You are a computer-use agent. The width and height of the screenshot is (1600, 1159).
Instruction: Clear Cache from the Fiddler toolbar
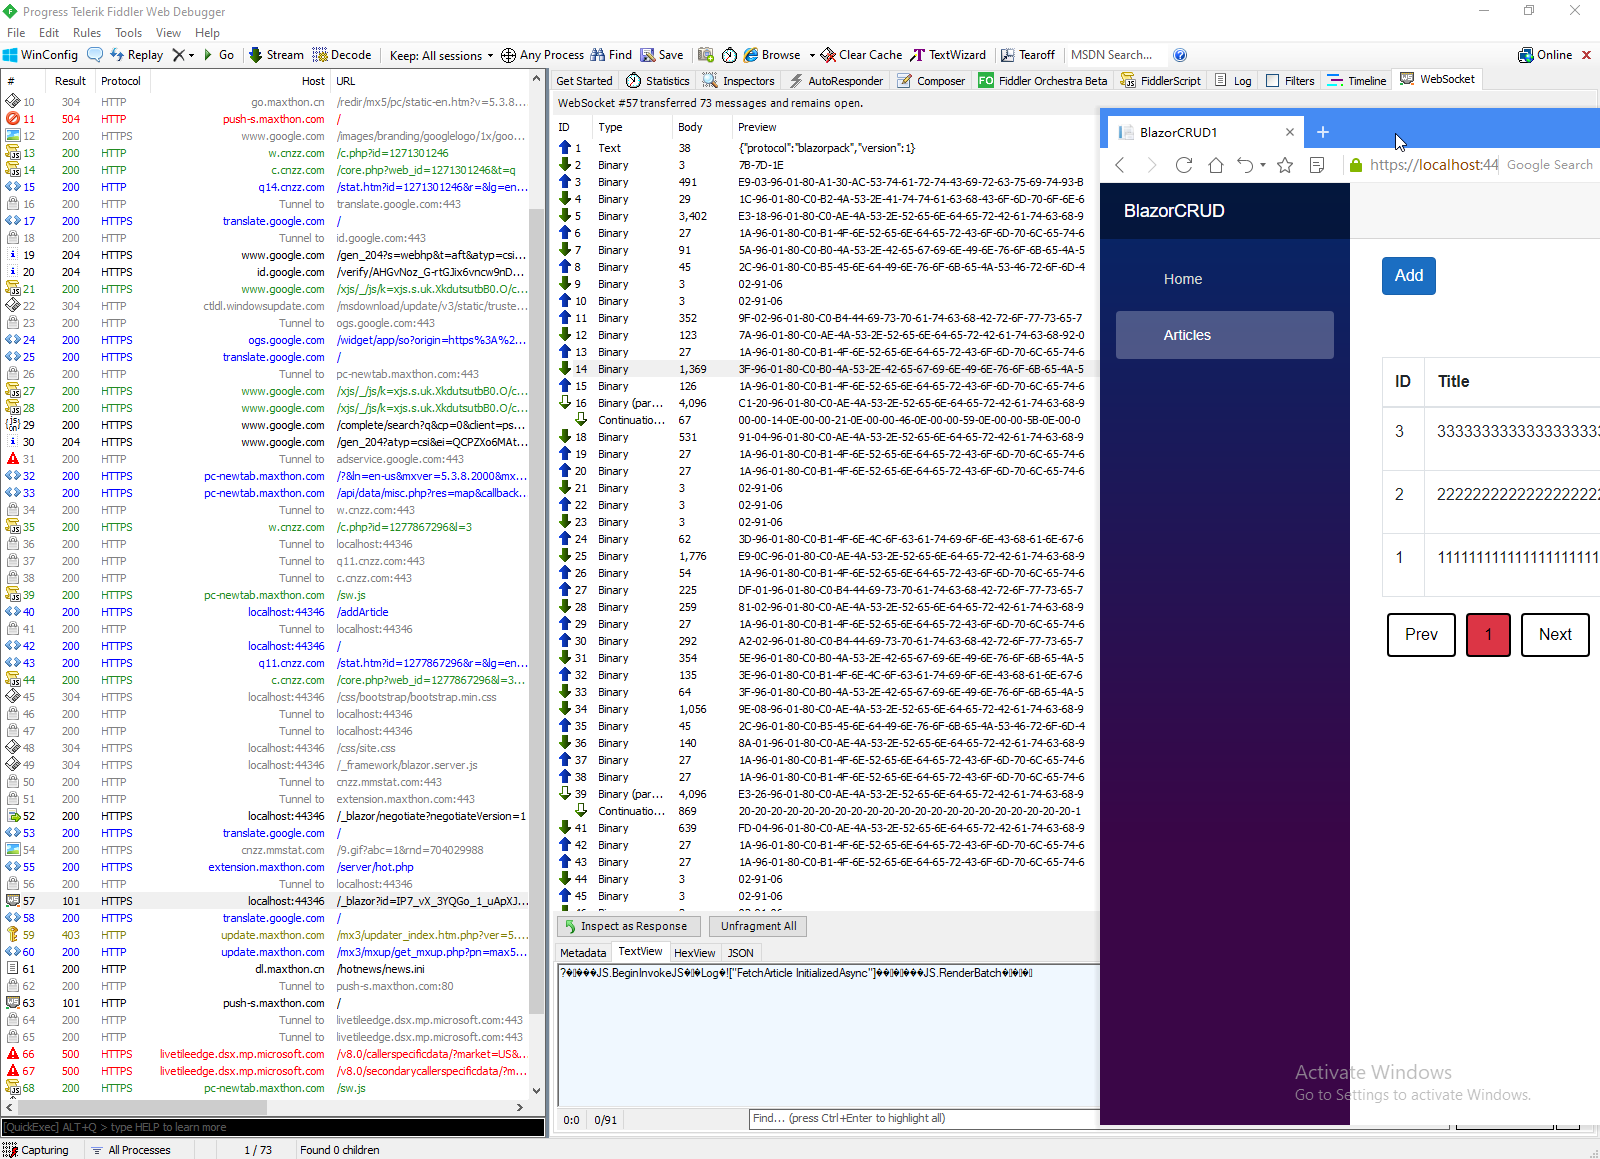click(x=861, y=55)
